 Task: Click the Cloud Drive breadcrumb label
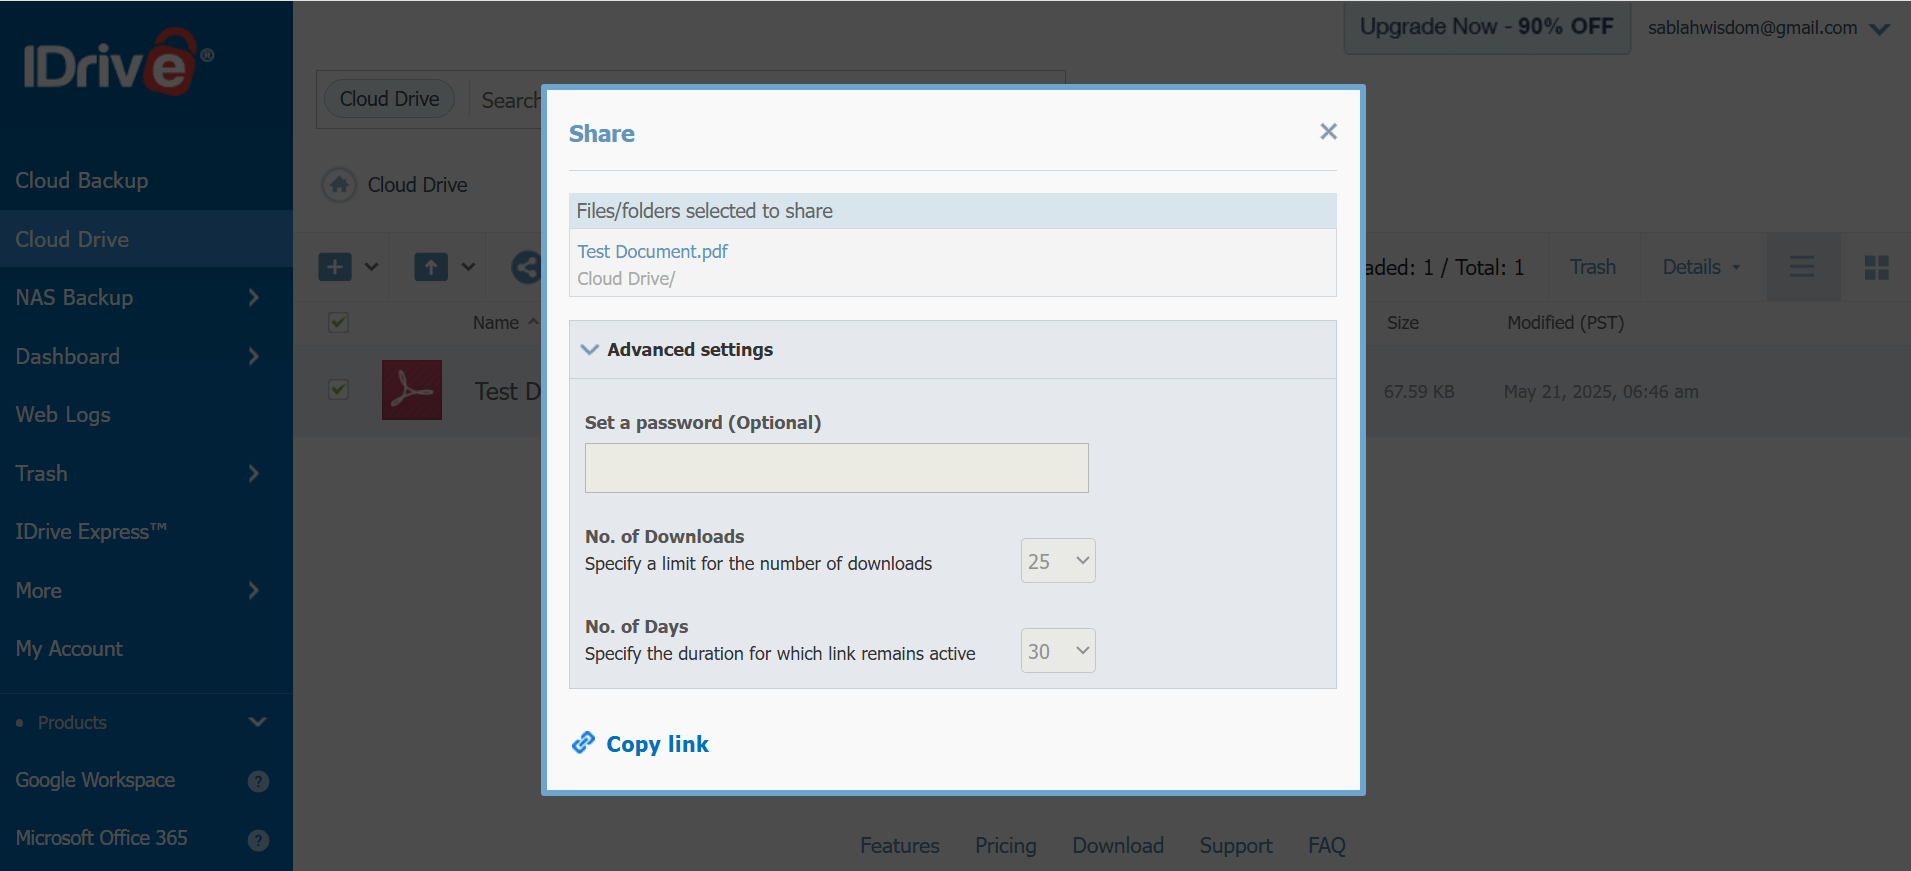(x=417, y=185)
